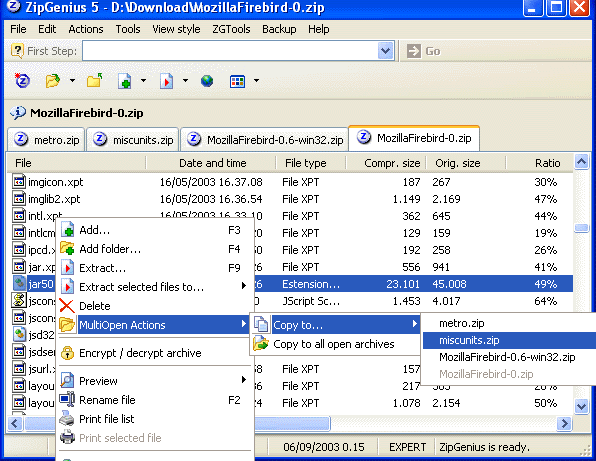Choose Extract... from the context menu
The image size is (596, 461).
tap(155, 268)
